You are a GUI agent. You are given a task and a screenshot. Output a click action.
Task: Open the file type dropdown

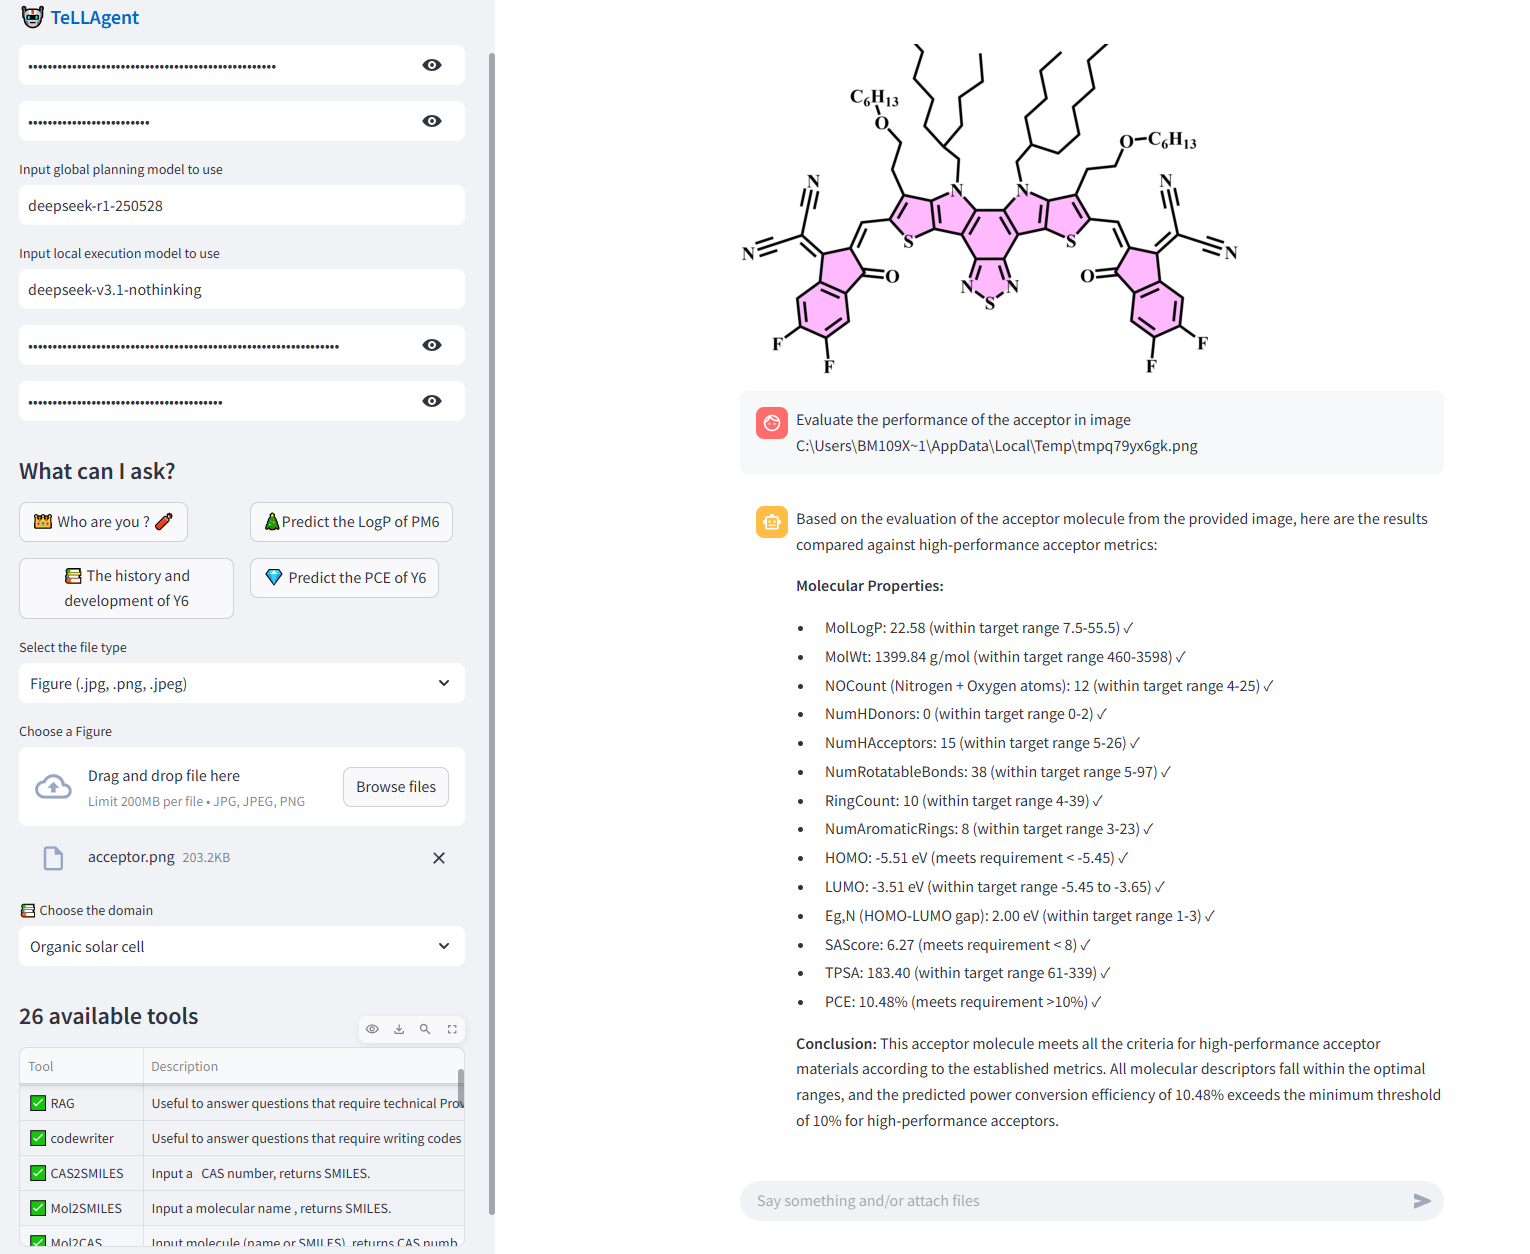(x=242, y=683)
